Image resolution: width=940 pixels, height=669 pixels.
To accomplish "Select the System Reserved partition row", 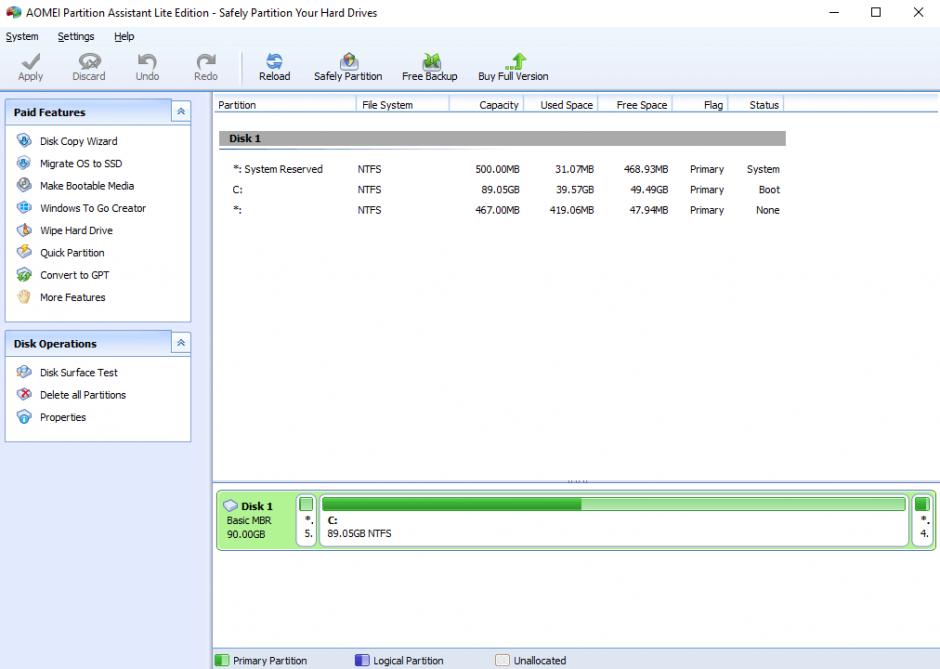I will pyautogui.click(x=502, y=169).
